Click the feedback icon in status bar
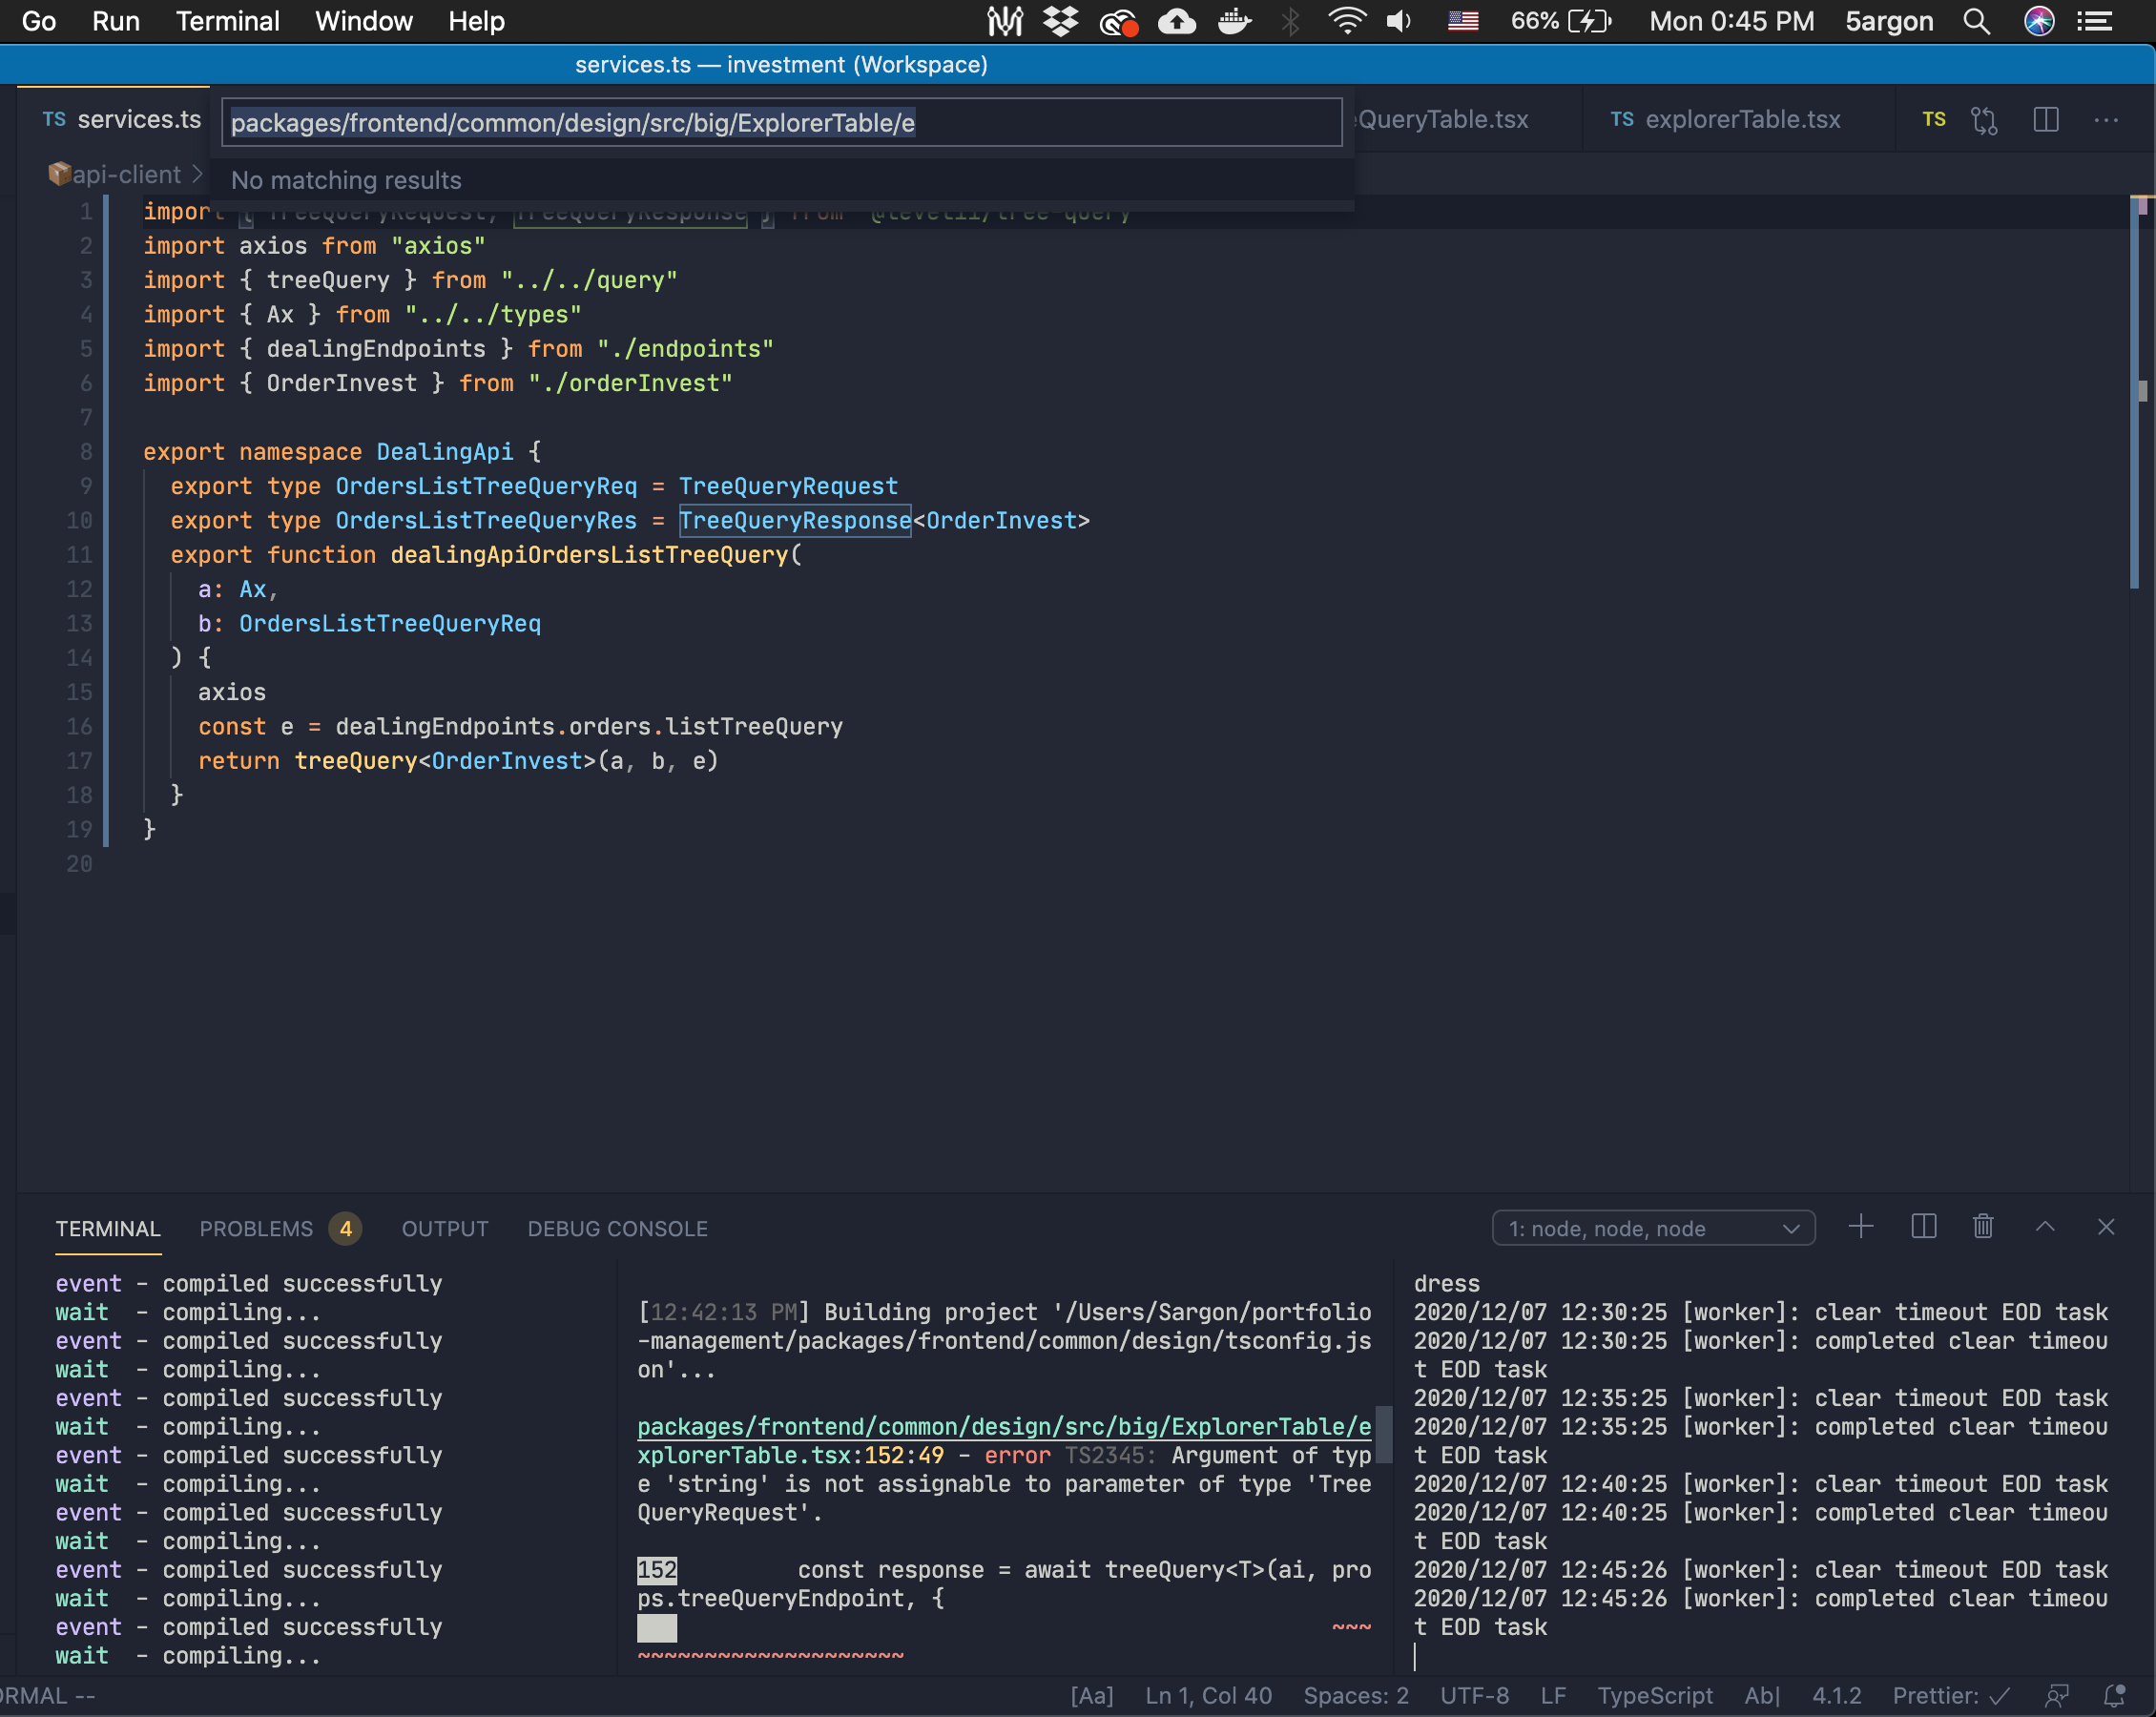The height and width of the screenshot is (1717, 2156). pyautogui.click(x=2057, y=1696)
